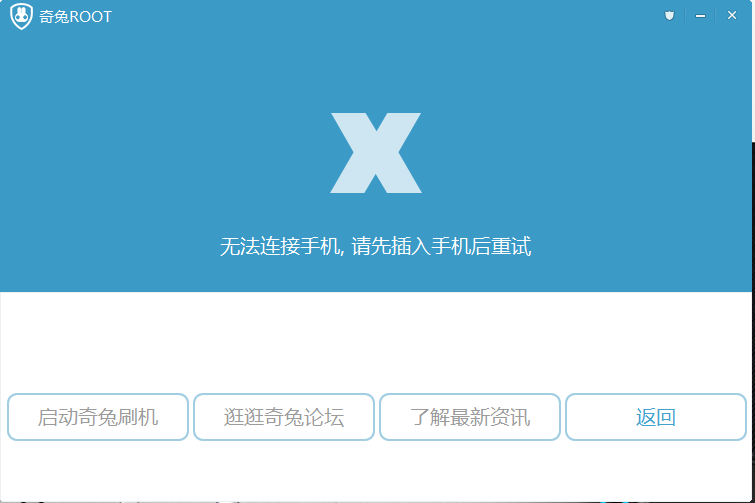The height and width of the screenshot is (503, 755).
Task: Click blank white area below the 返回 button
Action: (656, 469)
